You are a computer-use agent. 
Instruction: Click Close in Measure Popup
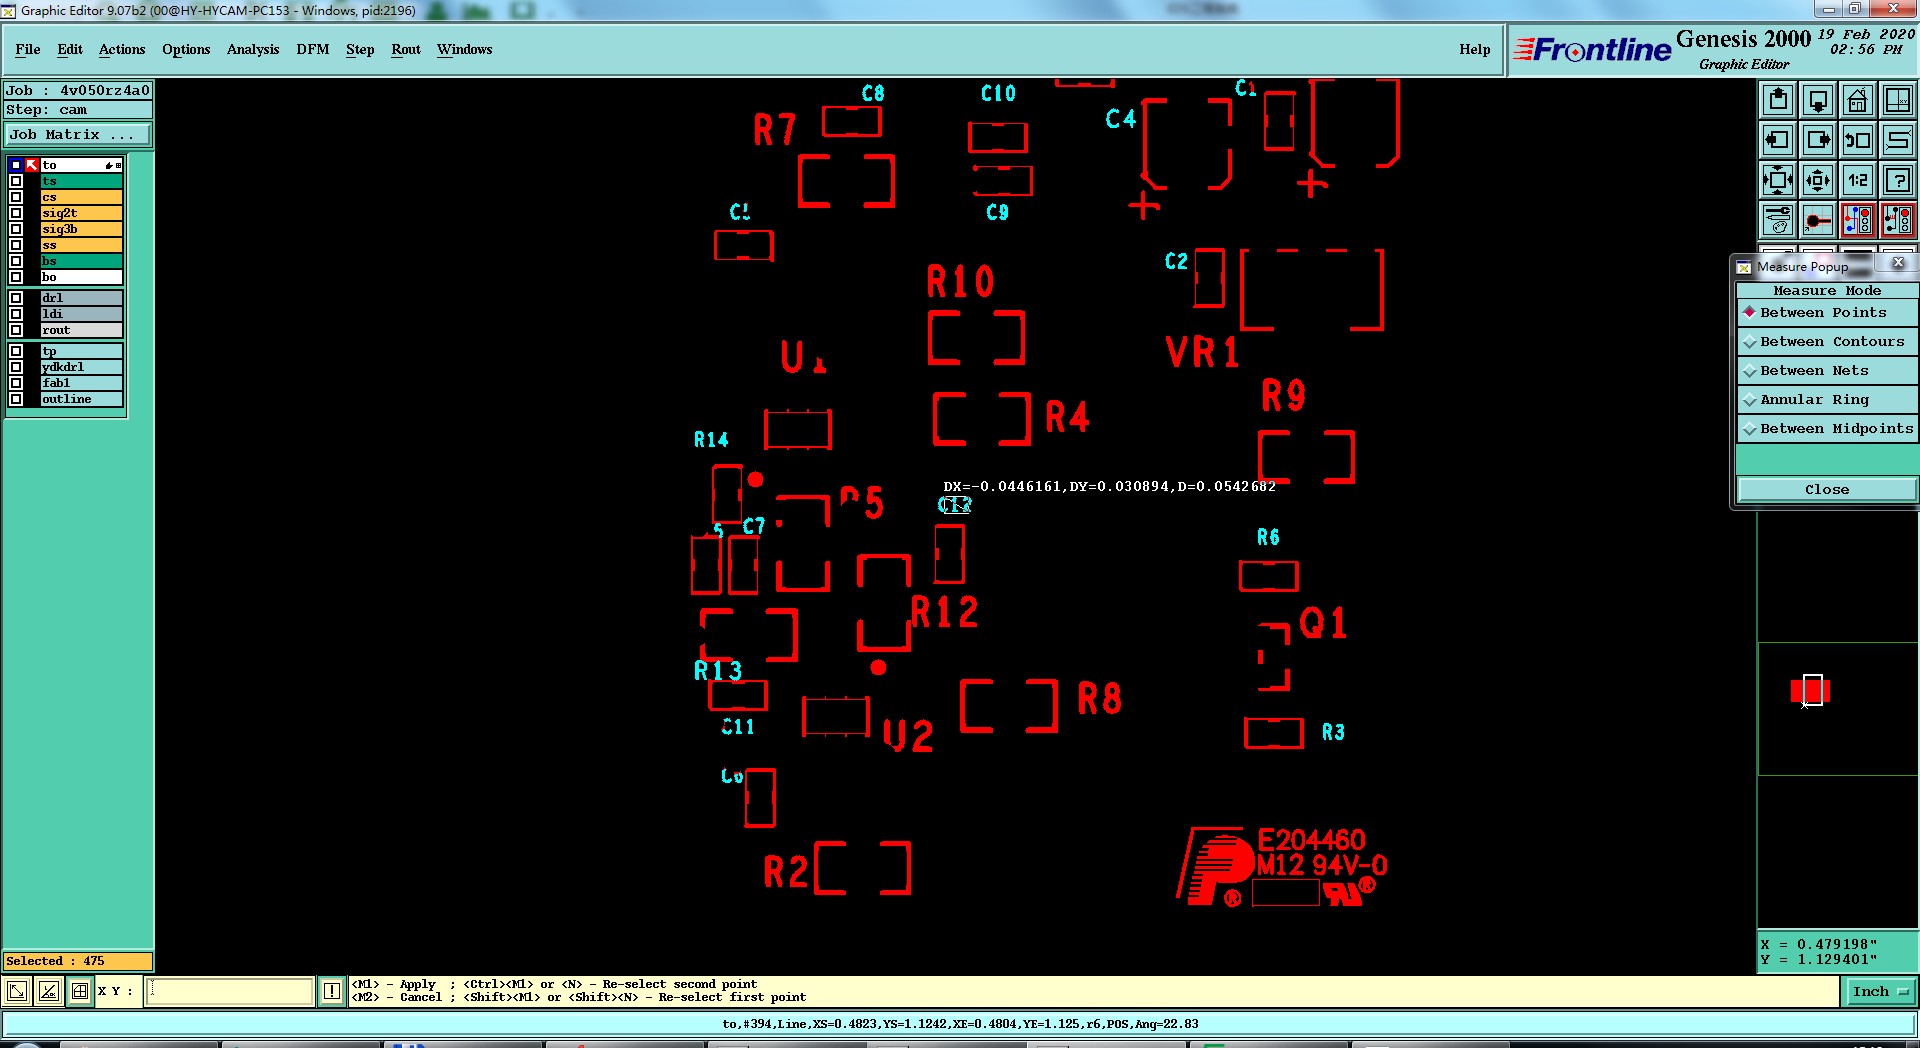[x=1827, y=489]
